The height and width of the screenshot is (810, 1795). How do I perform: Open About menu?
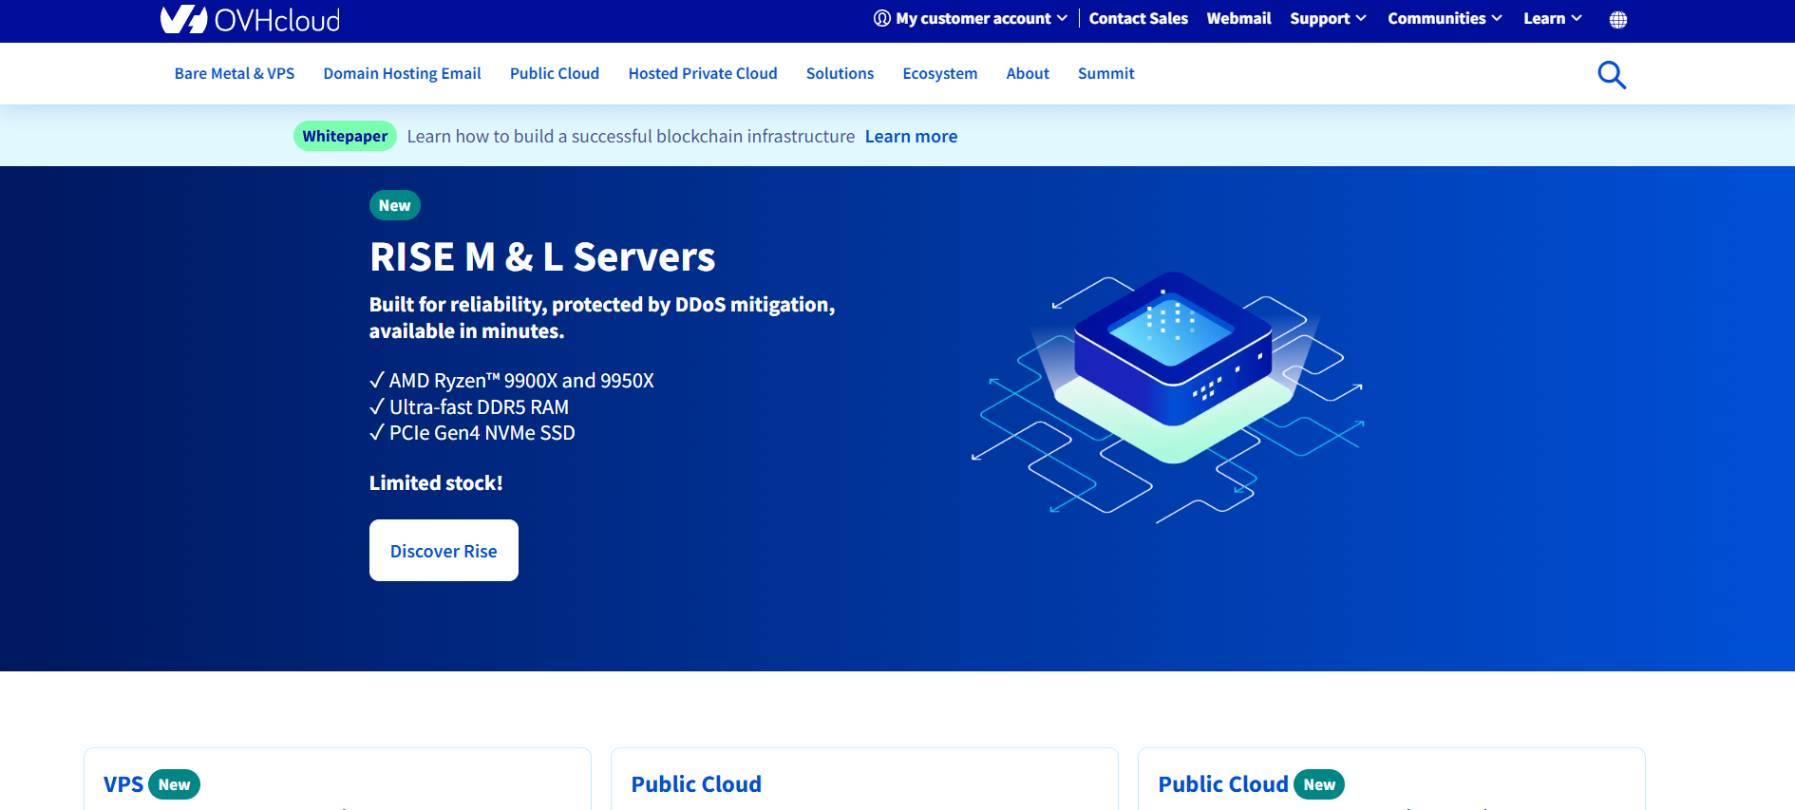tap(1027, 73)
